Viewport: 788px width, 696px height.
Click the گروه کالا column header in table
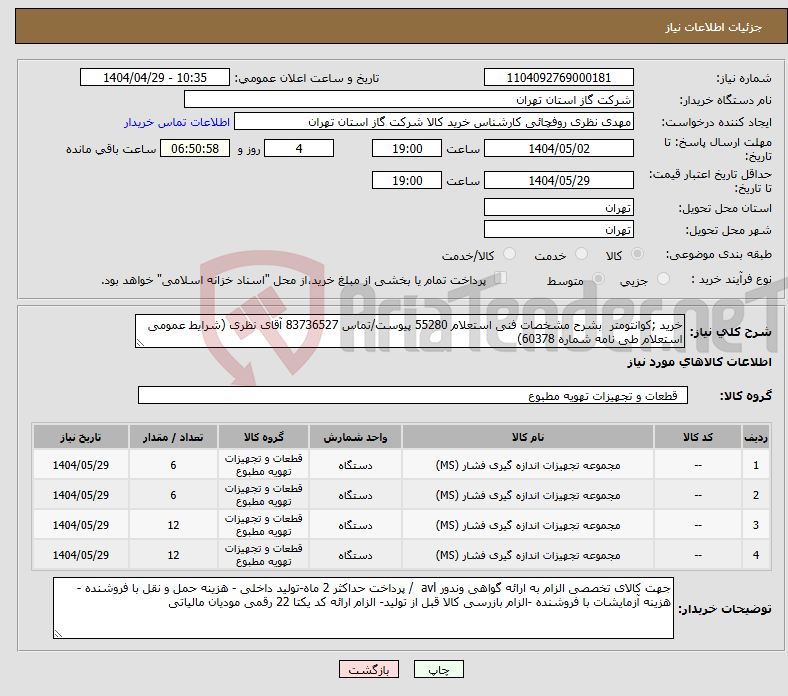pos(263,437)
